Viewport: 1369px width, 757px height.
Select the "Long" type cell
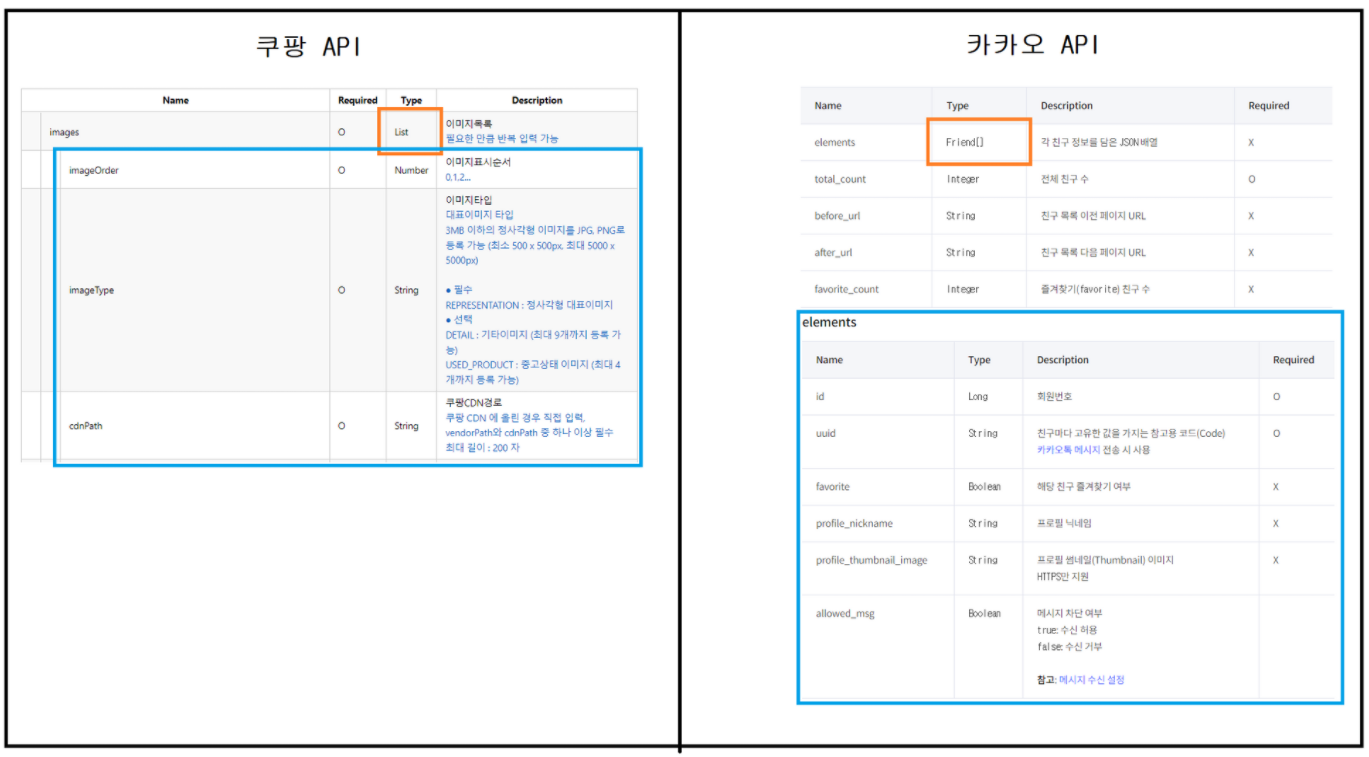tap(978, 397)
